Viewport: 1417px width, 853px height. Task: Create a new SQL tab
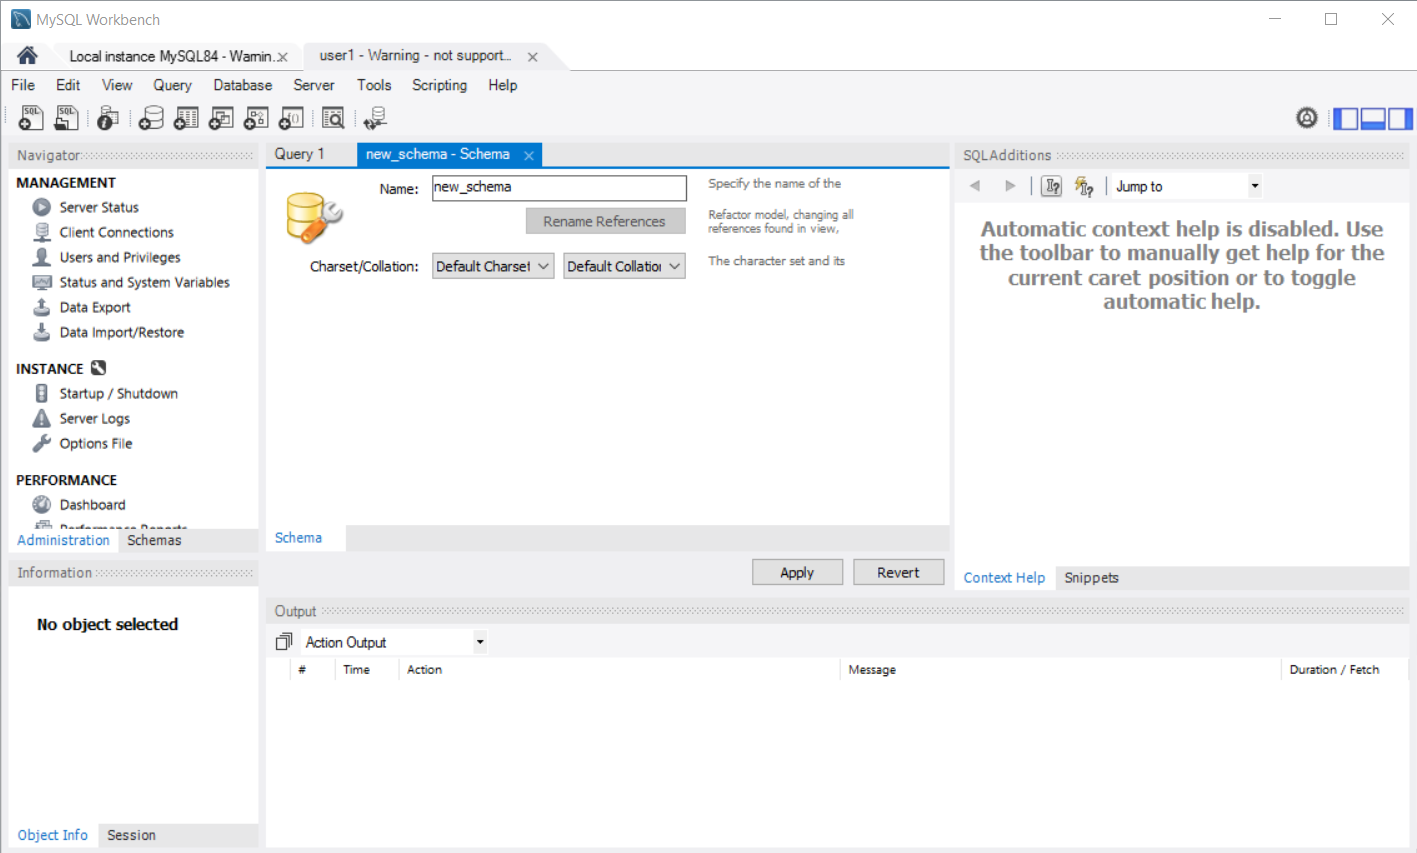tap(31, 118)
